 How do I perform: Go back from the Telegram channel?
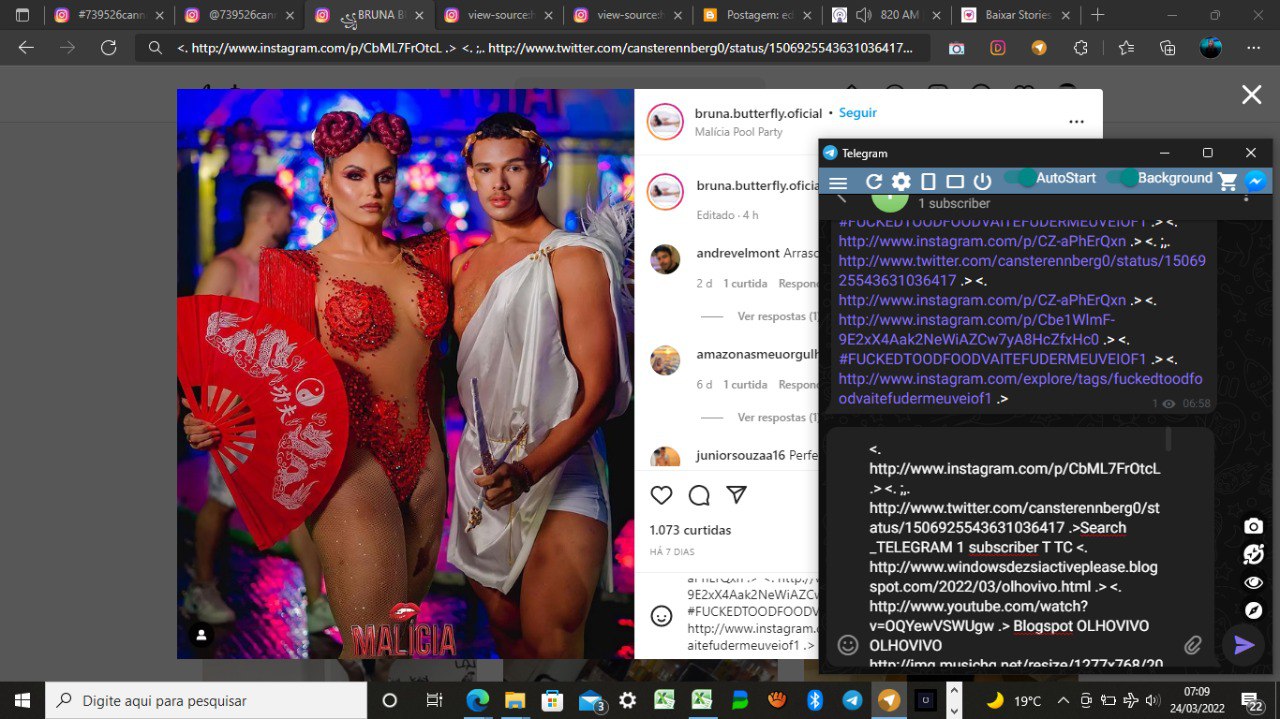click(x=841, y=197)
